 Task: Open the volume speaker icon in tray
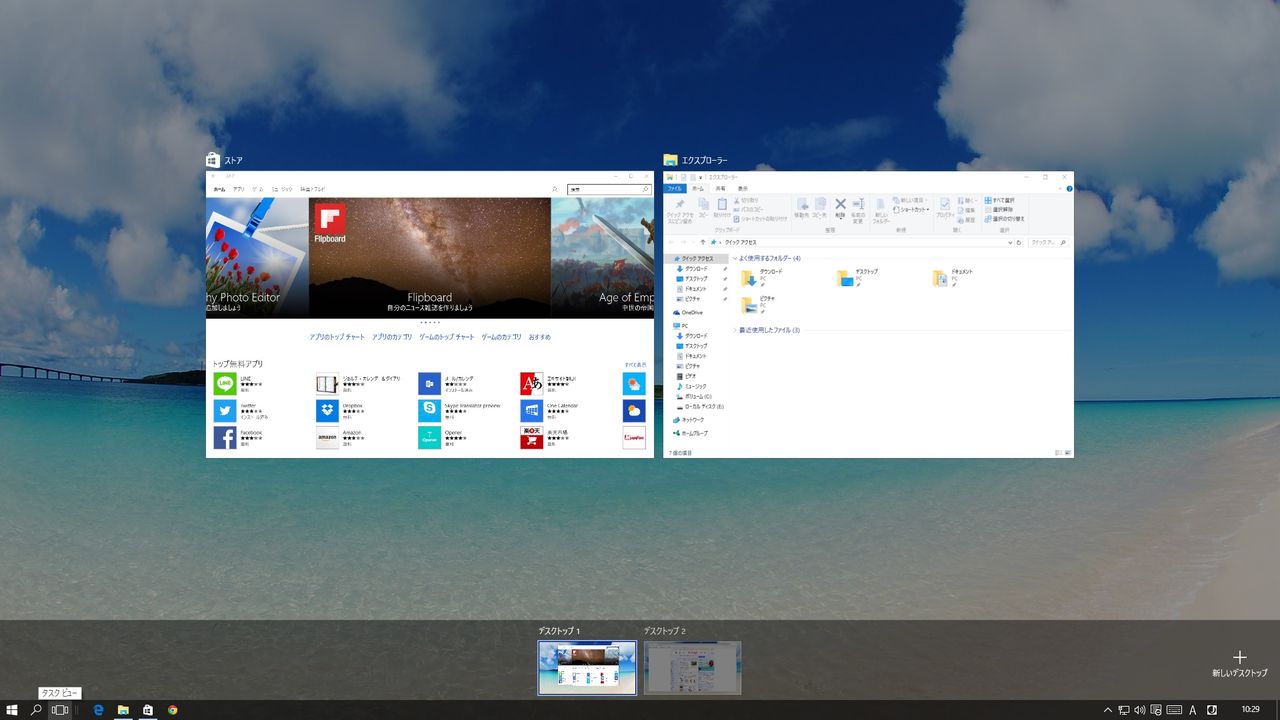point(1140,710)
